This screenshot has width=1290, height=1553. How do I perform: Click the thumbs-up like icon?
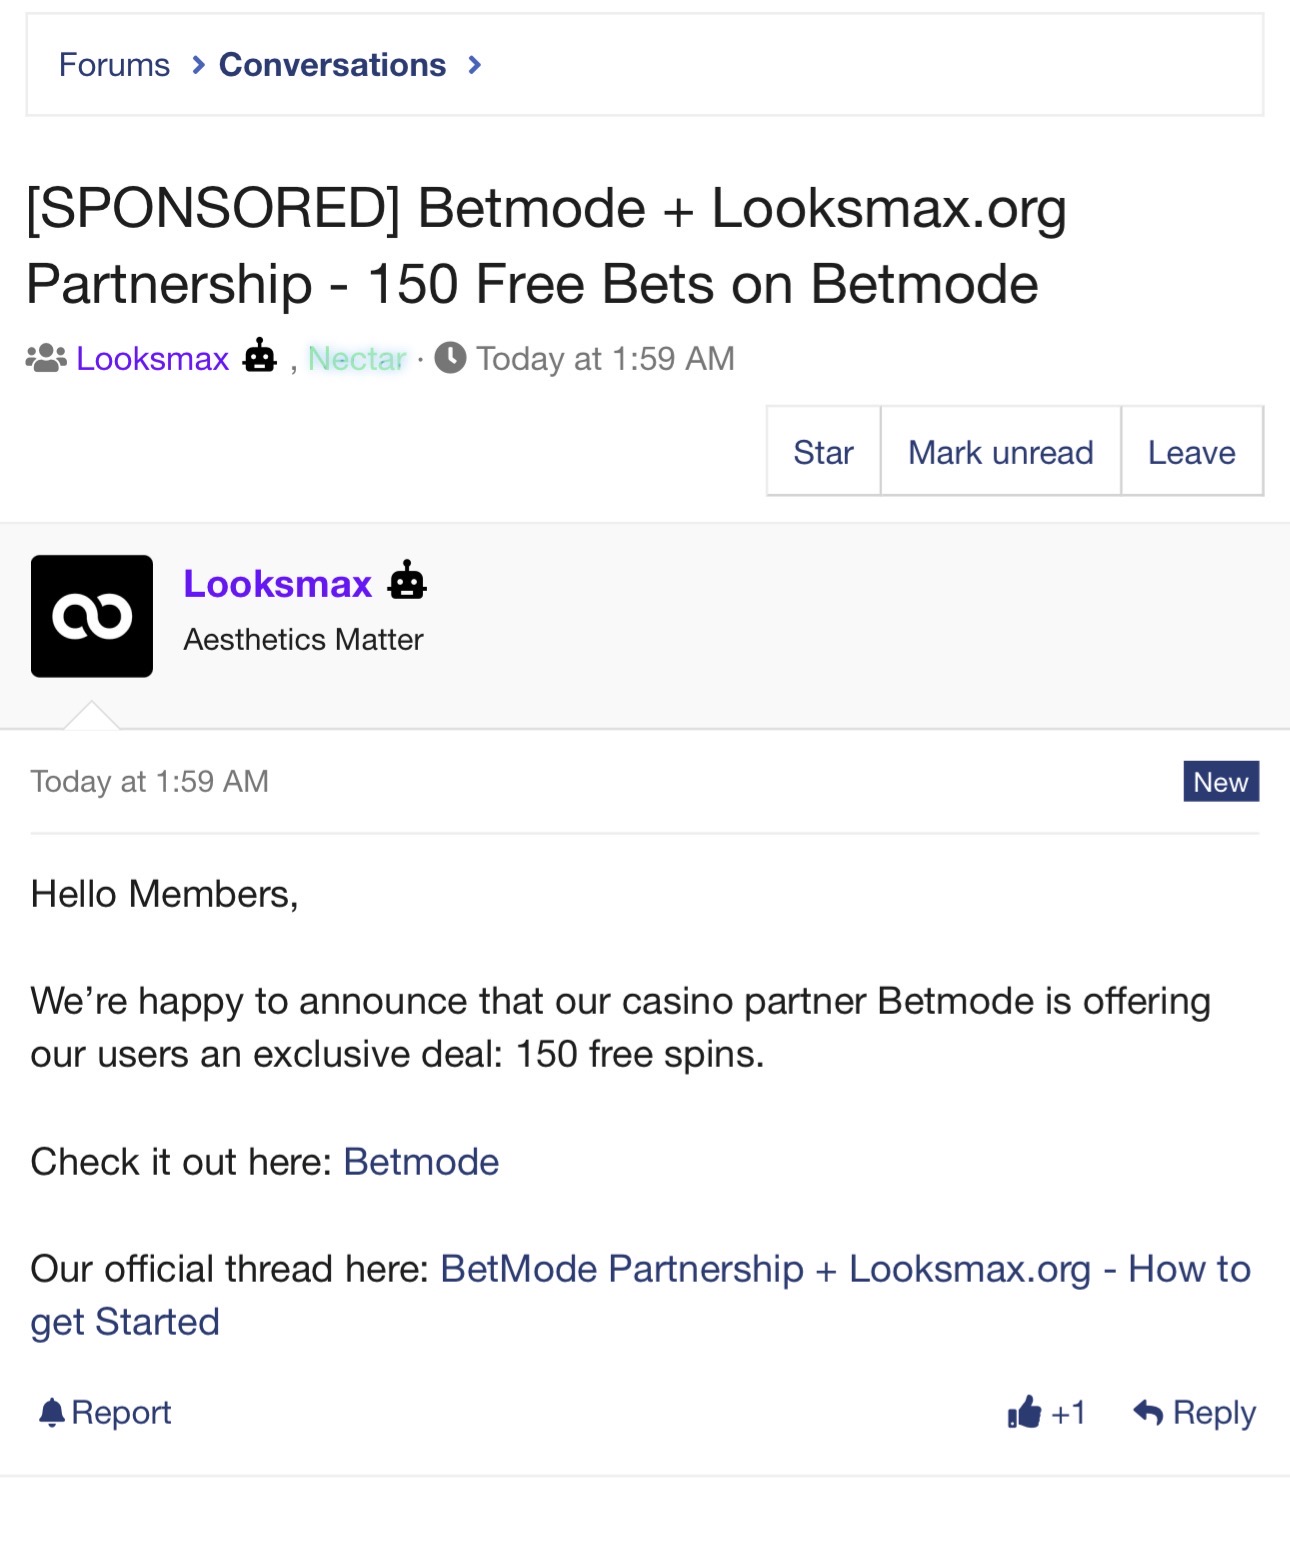[x=1024, y=1412]
